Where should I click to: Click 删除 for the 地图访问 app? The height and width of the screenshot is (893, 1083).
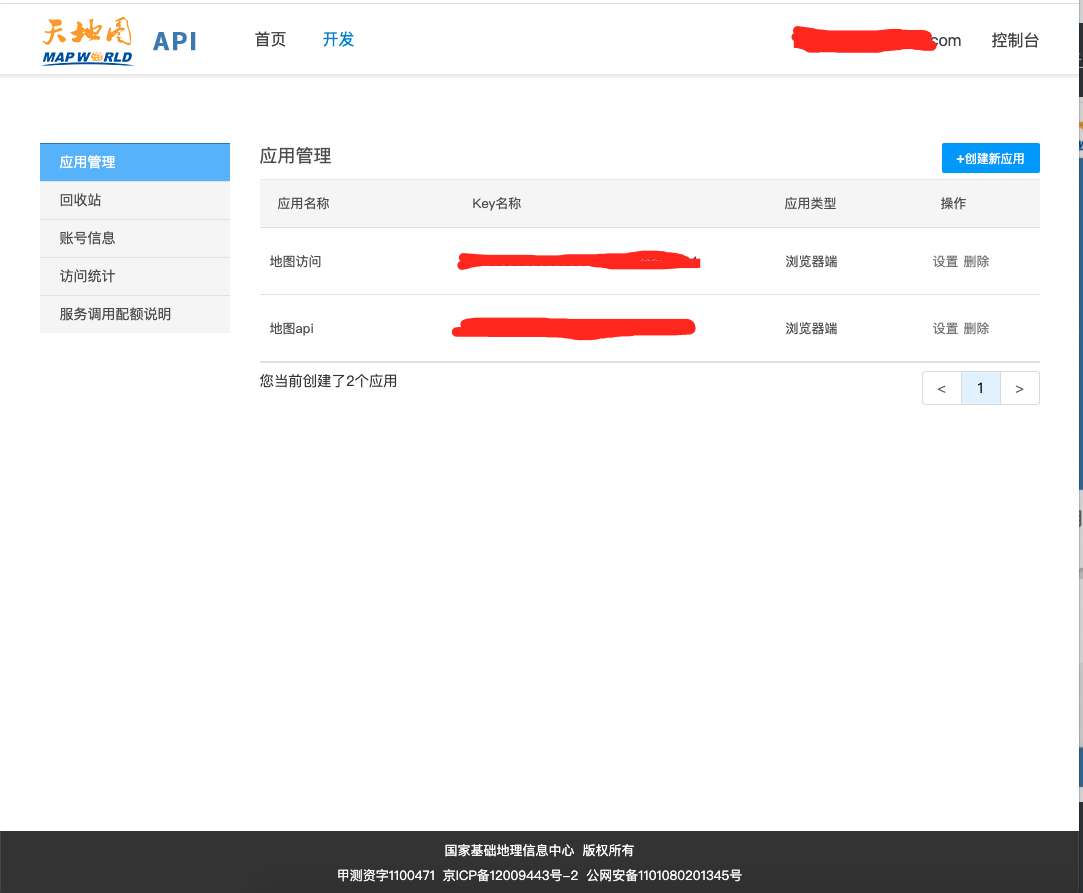(x=976, y=262)
